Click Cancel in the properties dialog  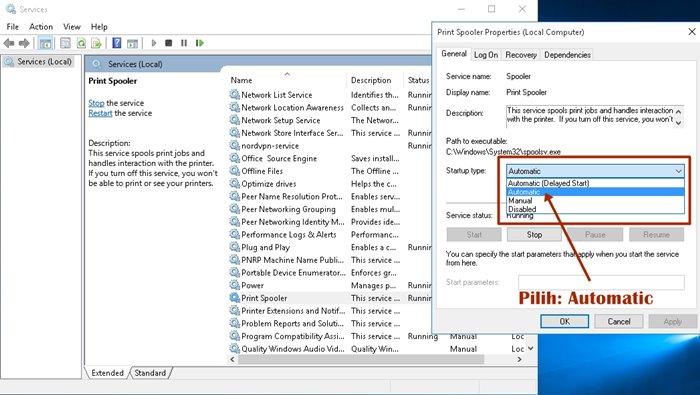tap(619, 321)
